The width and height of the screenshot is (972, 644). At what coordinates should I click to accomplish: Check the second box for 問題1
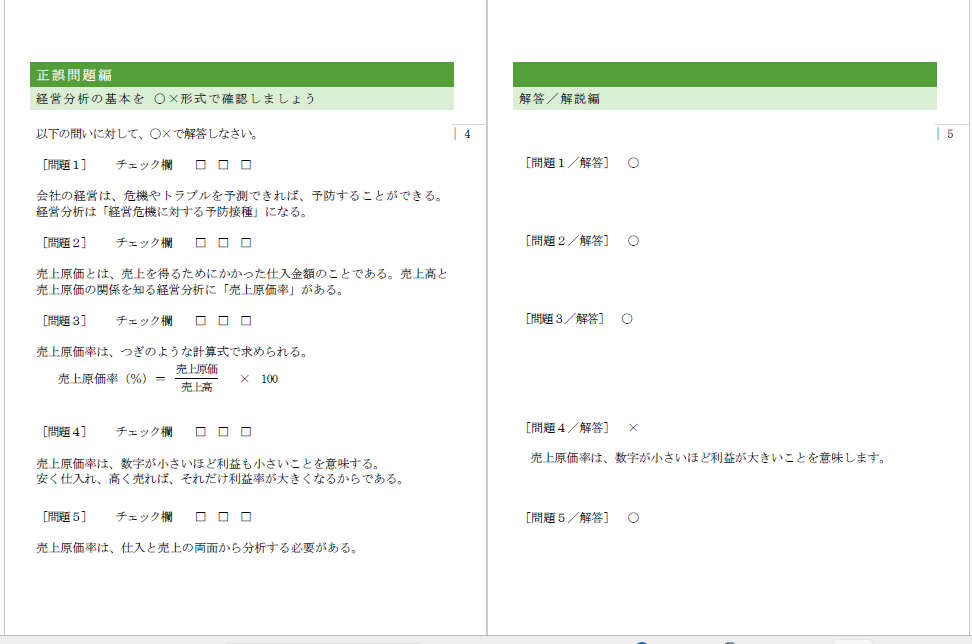(223, 164)
